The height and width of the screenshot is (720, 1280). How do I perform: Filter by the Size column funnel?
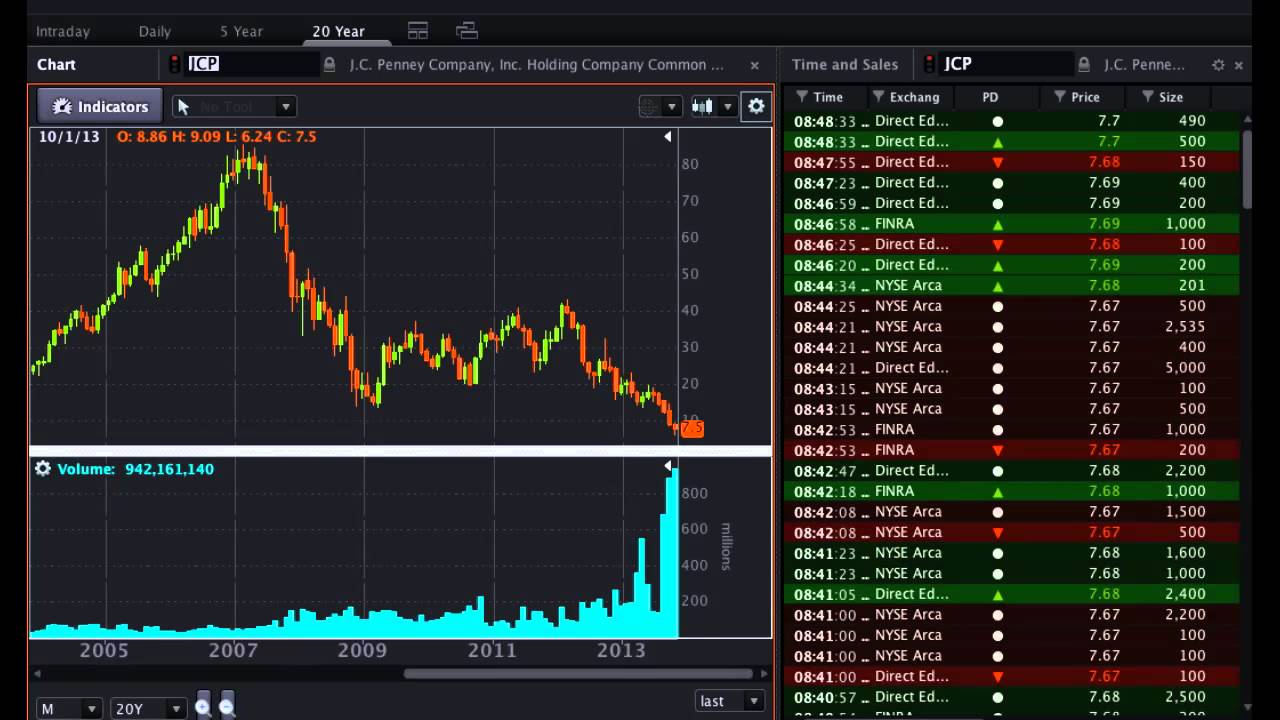click(x=1148, y=97)
